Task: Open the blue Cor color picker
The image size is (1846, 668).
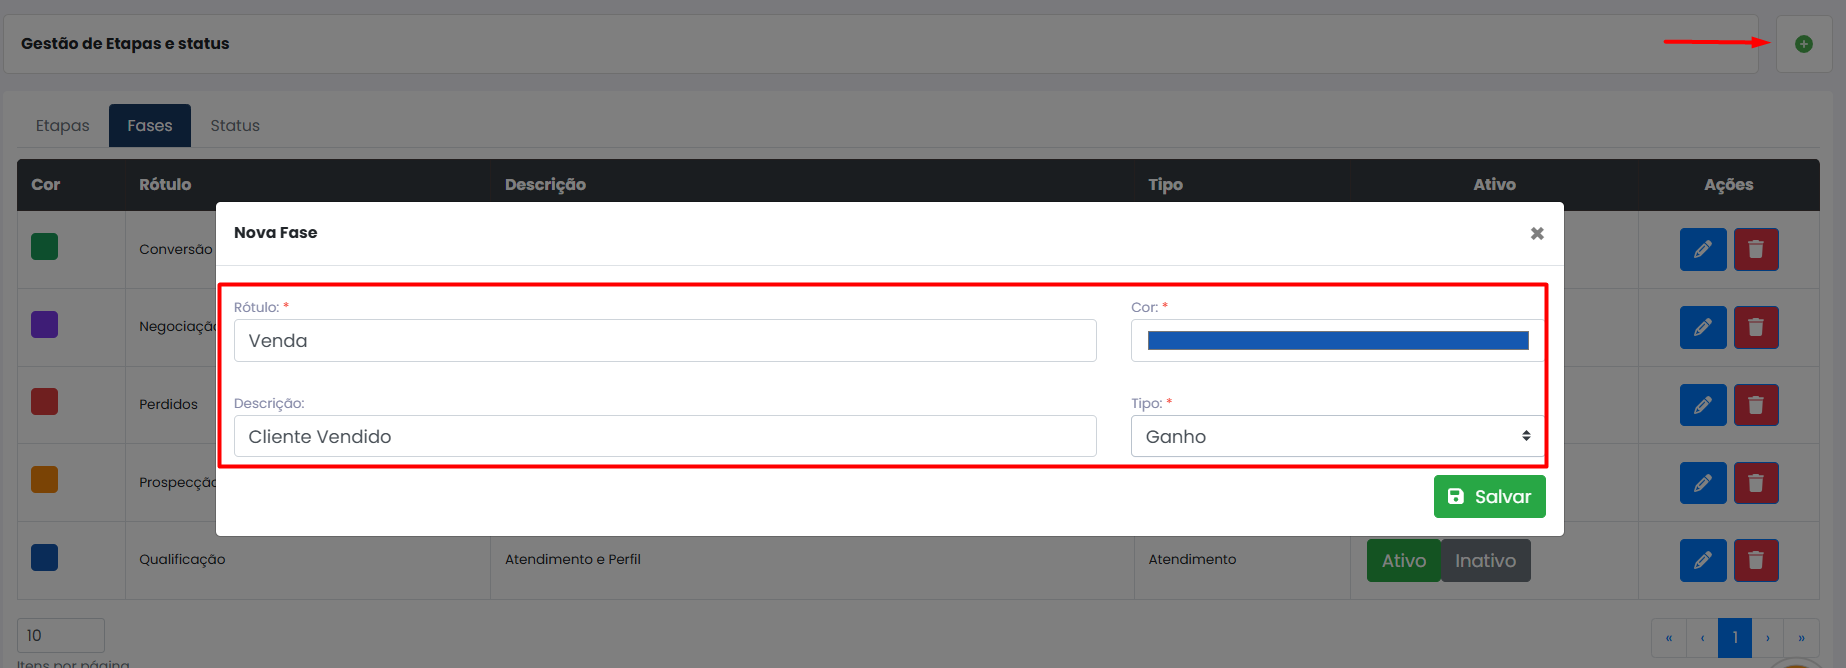Action: [1337, 341]
